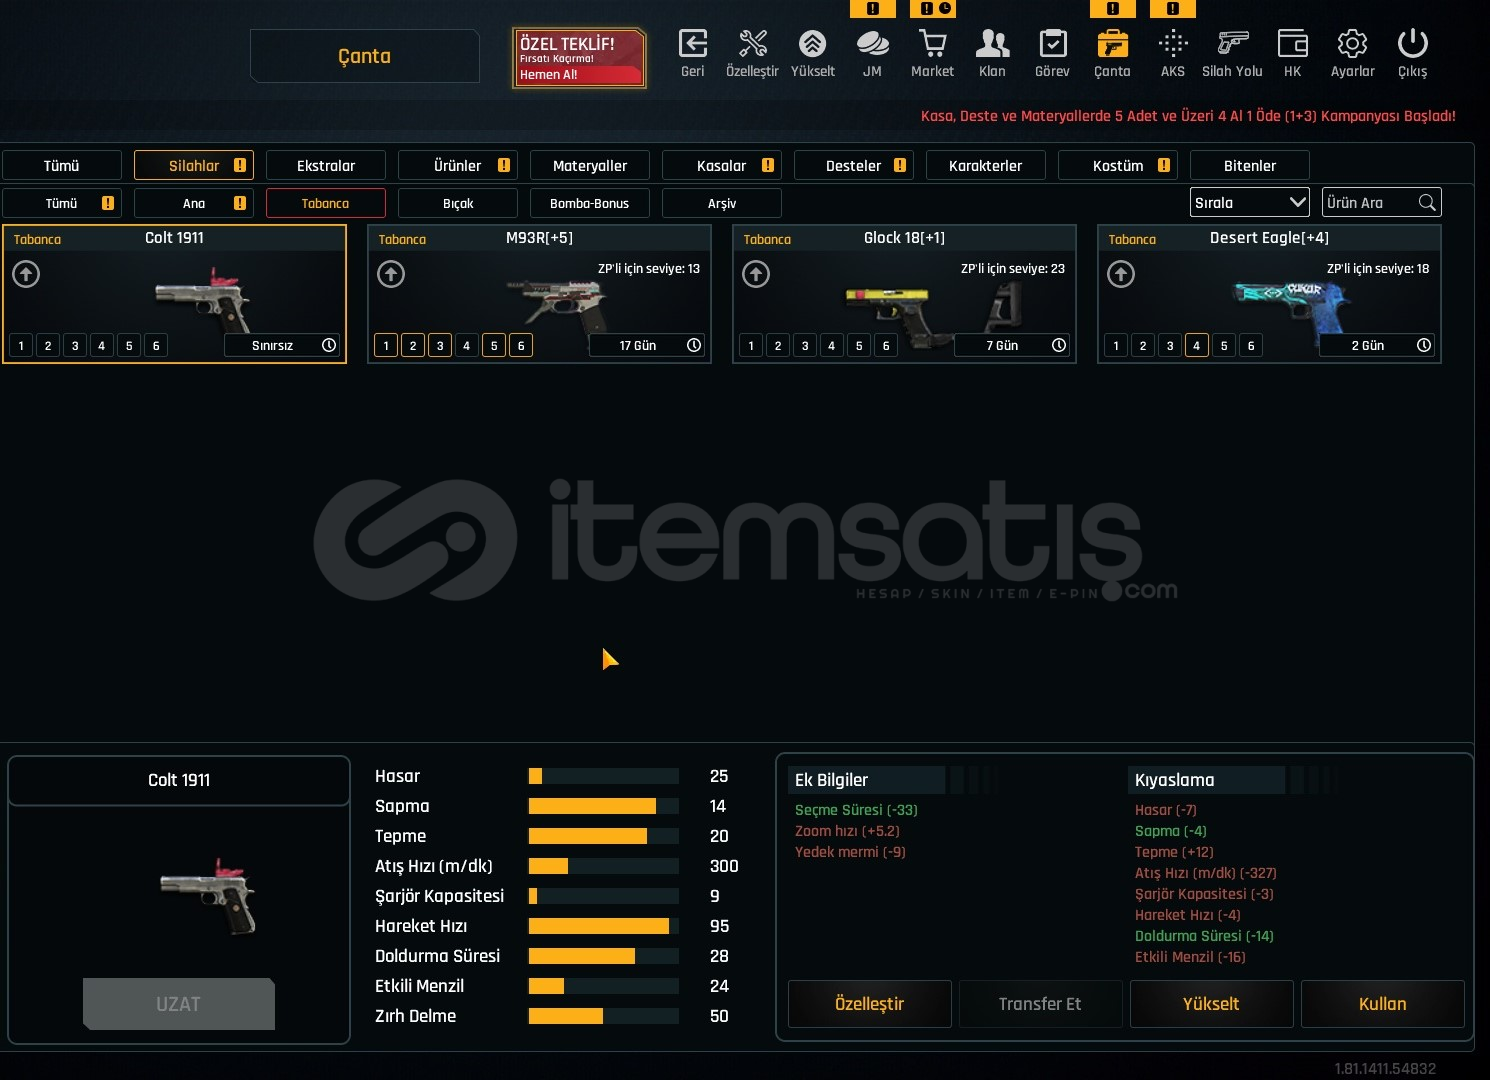Open Silah Yolu weapon icon
1490x1080 pixels.
[x=1232, y=45]
